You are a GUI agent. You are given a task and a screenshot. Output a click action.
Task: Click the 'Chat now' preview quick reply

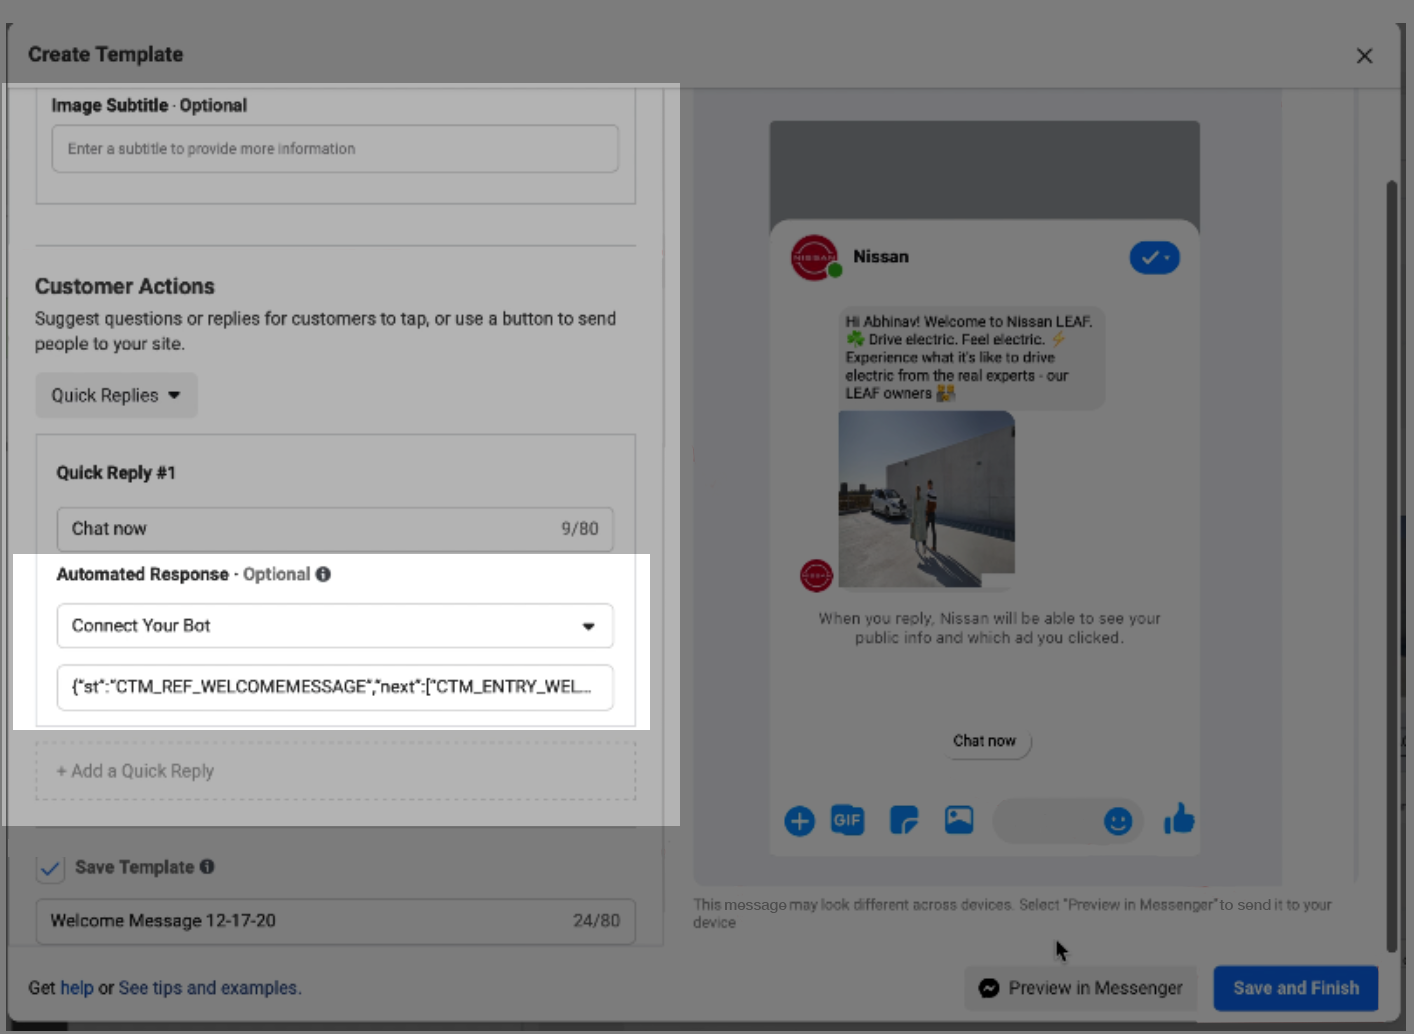[x=984, y=741]
